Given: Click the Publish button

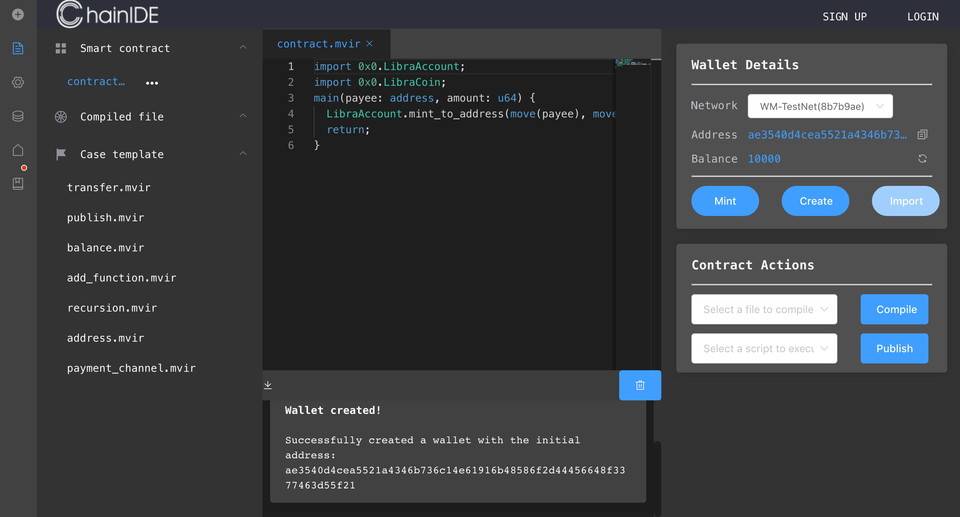Looking at the screenshot, I should point(894,349).
